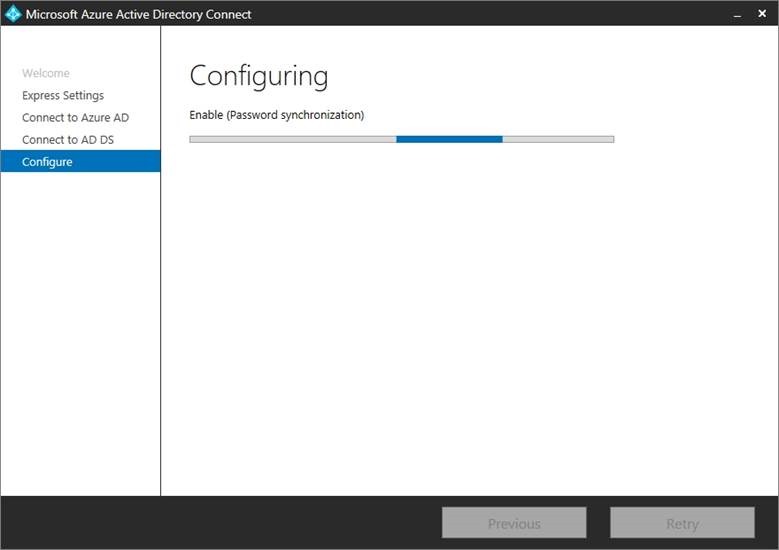Viewport: 779px width, 550px height.
Task: Go to Connect to Azure AD step
Action: point(76,118)
